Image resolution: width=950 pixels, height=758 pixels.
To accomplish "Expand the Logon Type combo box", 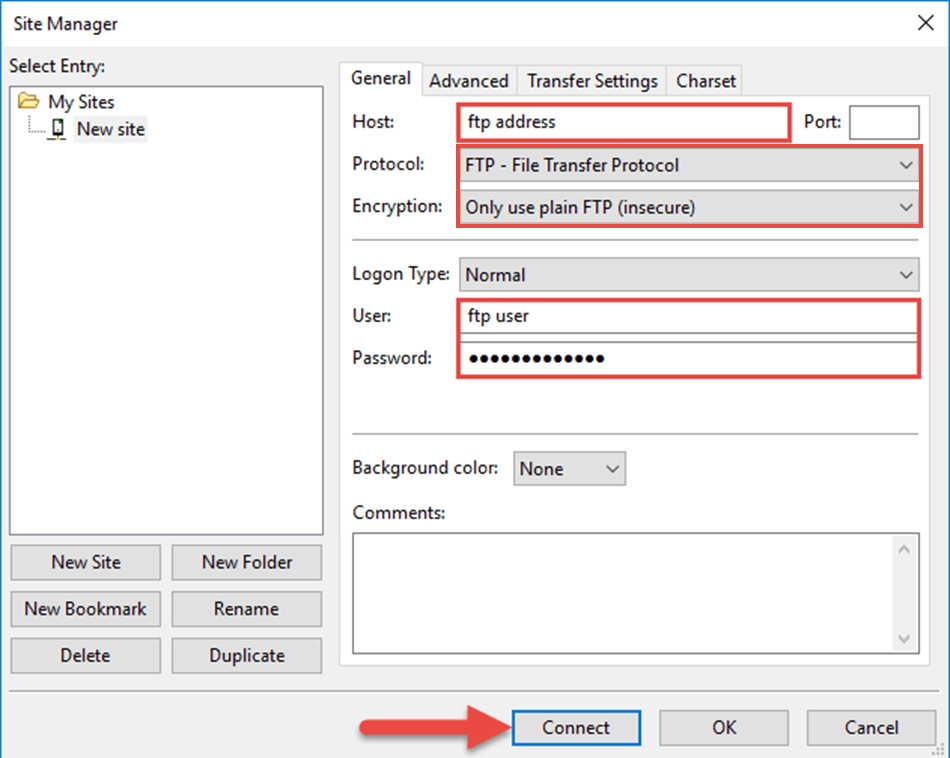I will click(689, 274).
